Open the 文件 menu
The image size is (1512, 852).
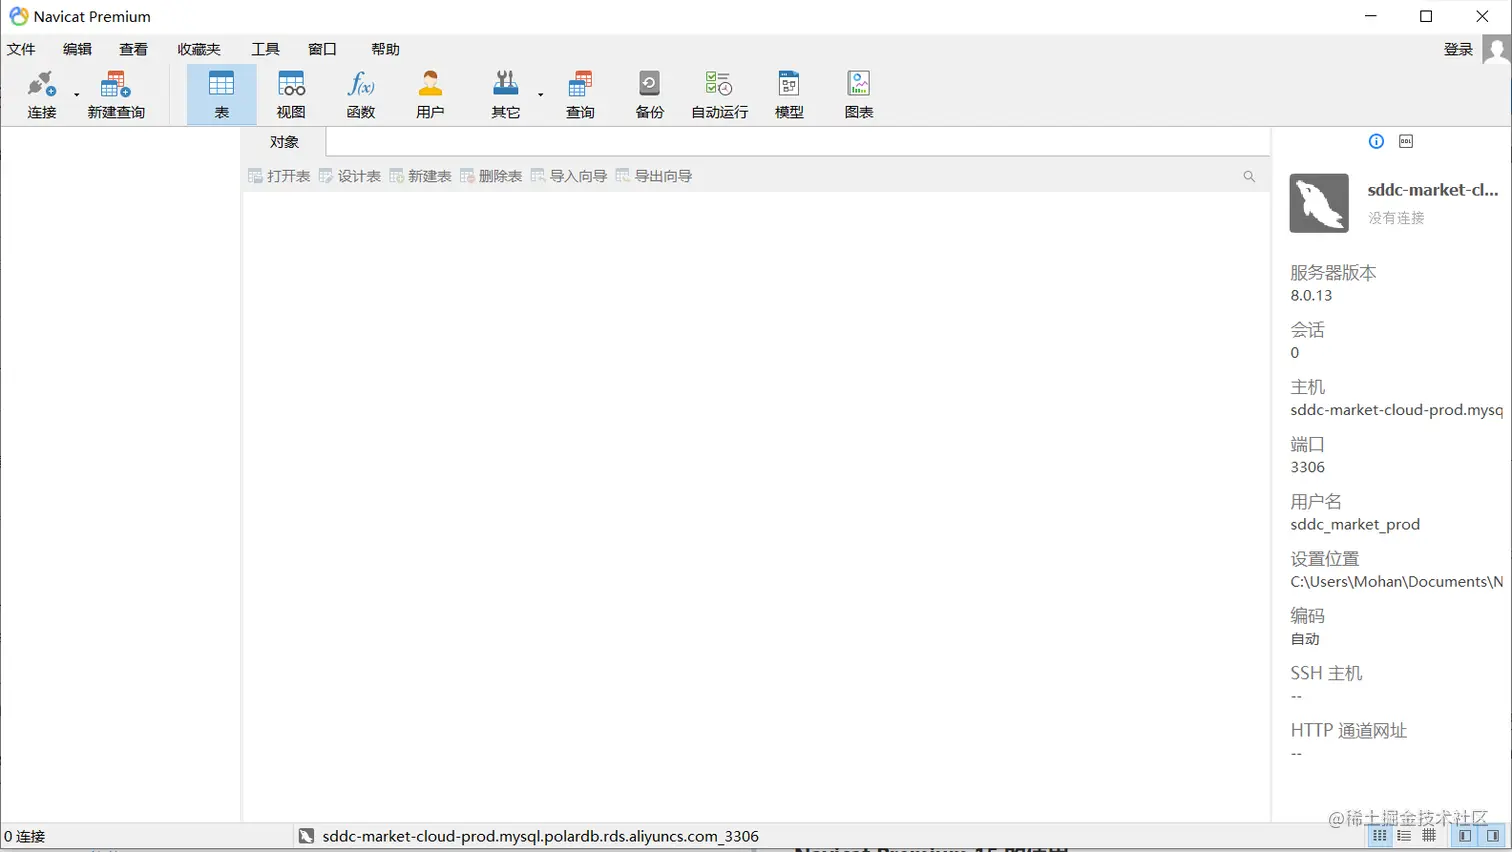pyautogui.click(x=21, y=49)
